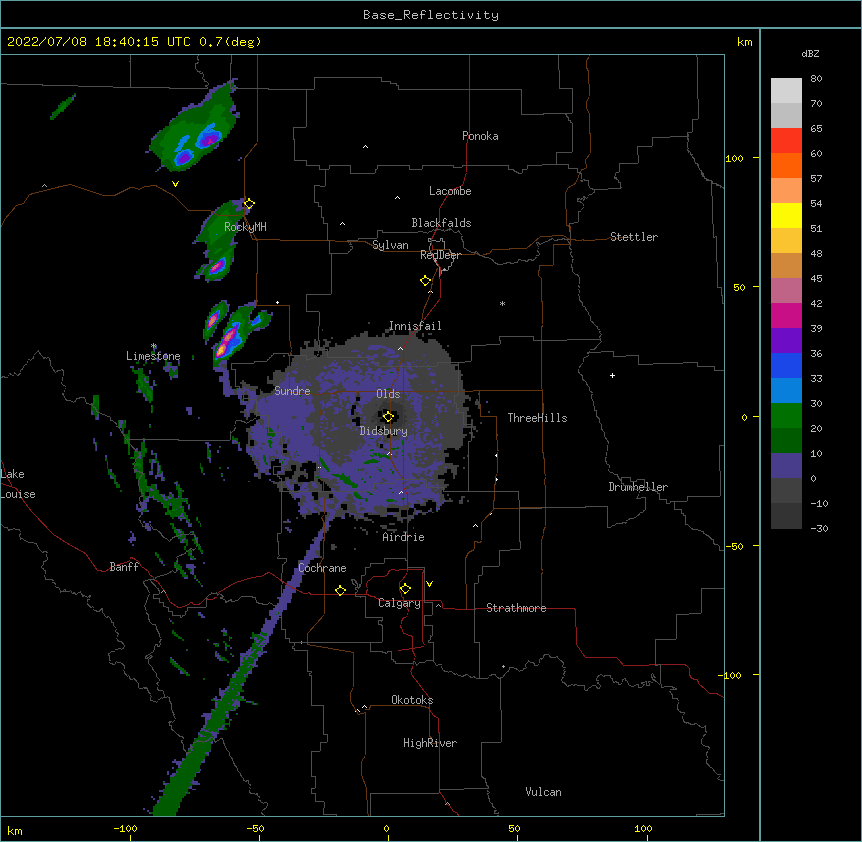Click the Lake Louise label

18,484
